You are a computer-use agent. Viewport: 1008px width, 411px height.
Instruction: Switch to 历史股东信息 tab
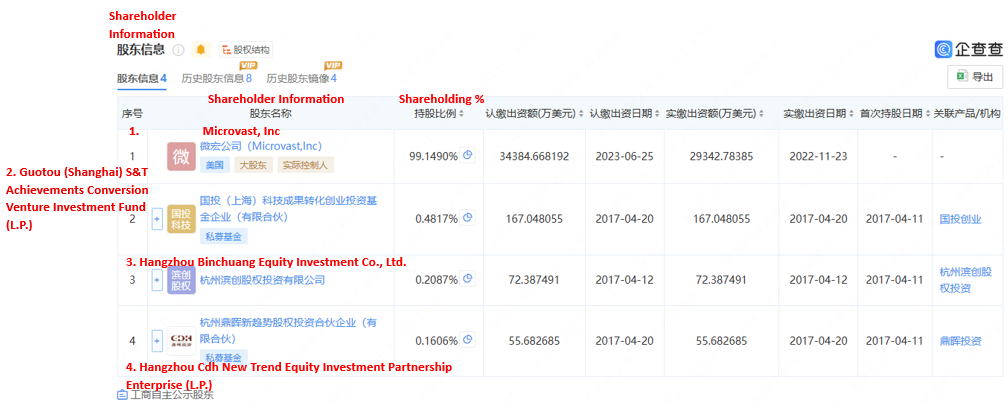pyautogui.click(x=216, y=78)
